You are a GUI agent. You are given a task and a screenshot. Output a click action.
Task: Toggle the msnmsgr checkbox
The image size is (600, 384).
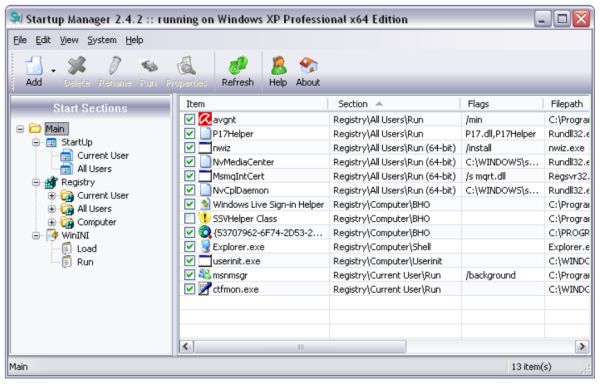click(x=189, y=275)
